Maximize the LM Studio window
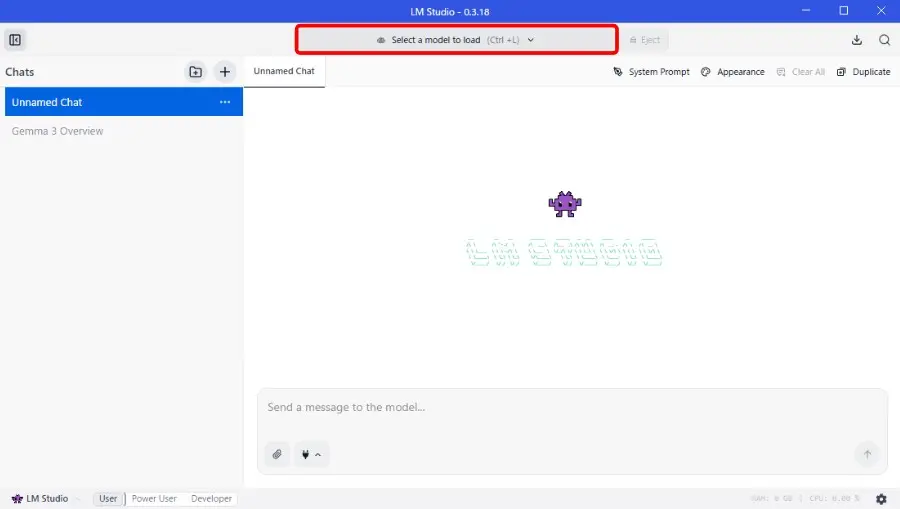Screen dimensions: 900x509 (843, 11)
